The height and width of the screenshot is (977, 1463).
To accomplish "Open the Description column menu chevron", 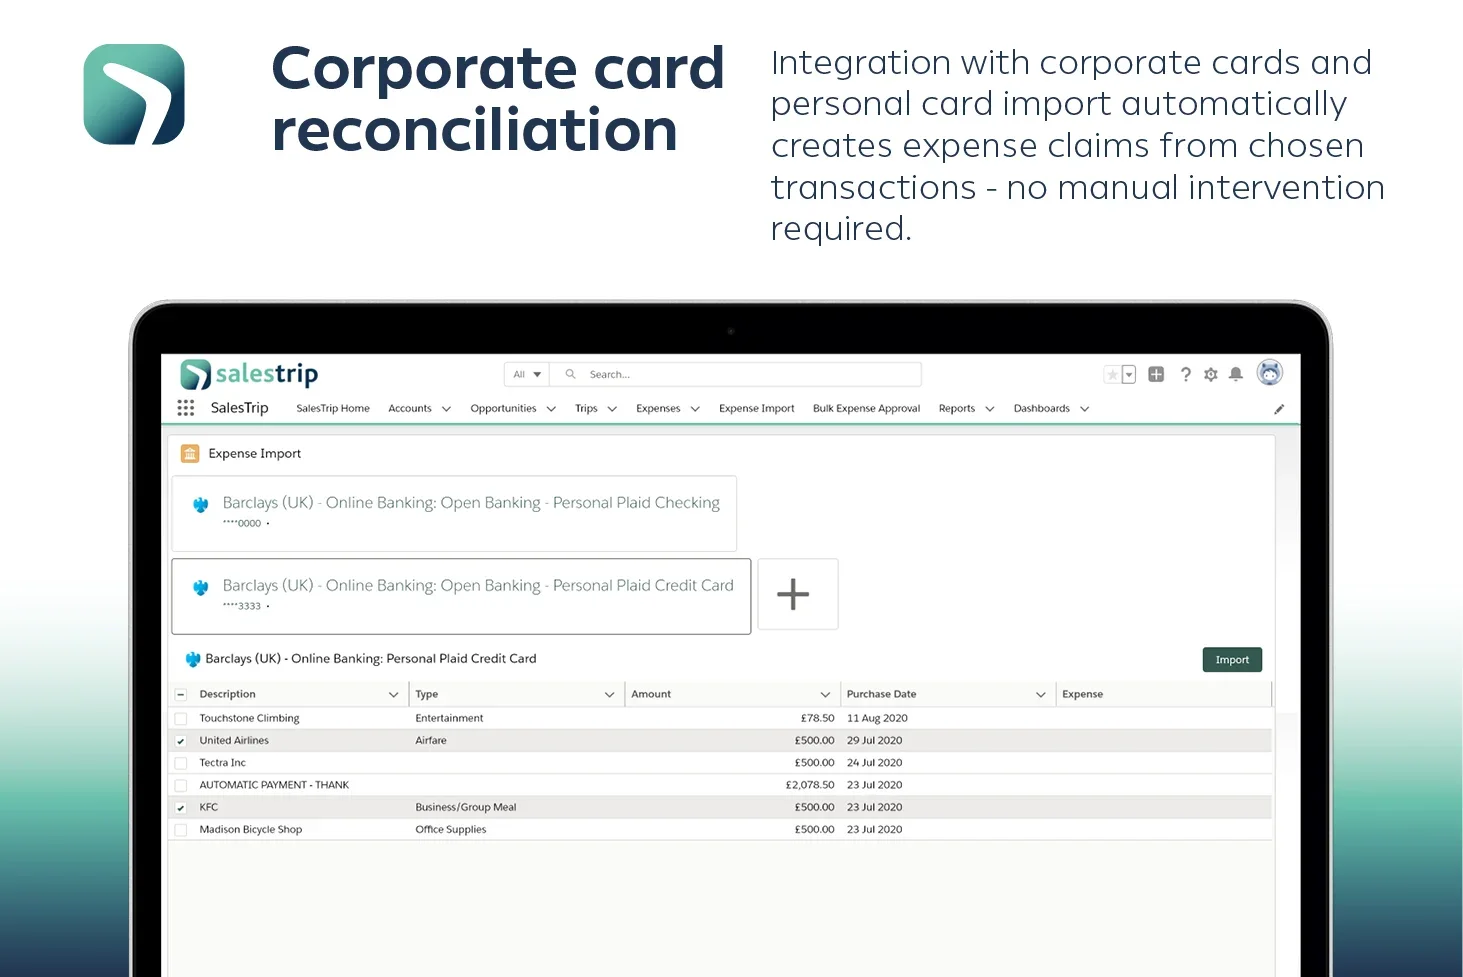I will coord(393,694).
